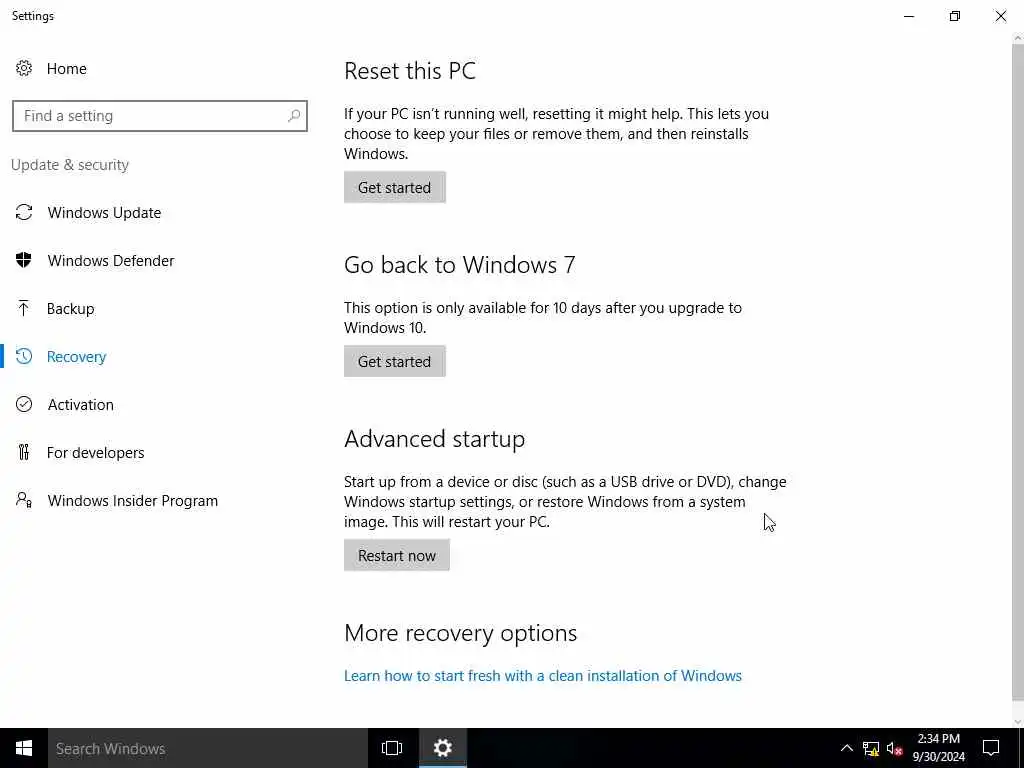This screenshot has height=768, width=1024.
Task: Click the Backup upload arrow icon
Action: pos(24,308)
